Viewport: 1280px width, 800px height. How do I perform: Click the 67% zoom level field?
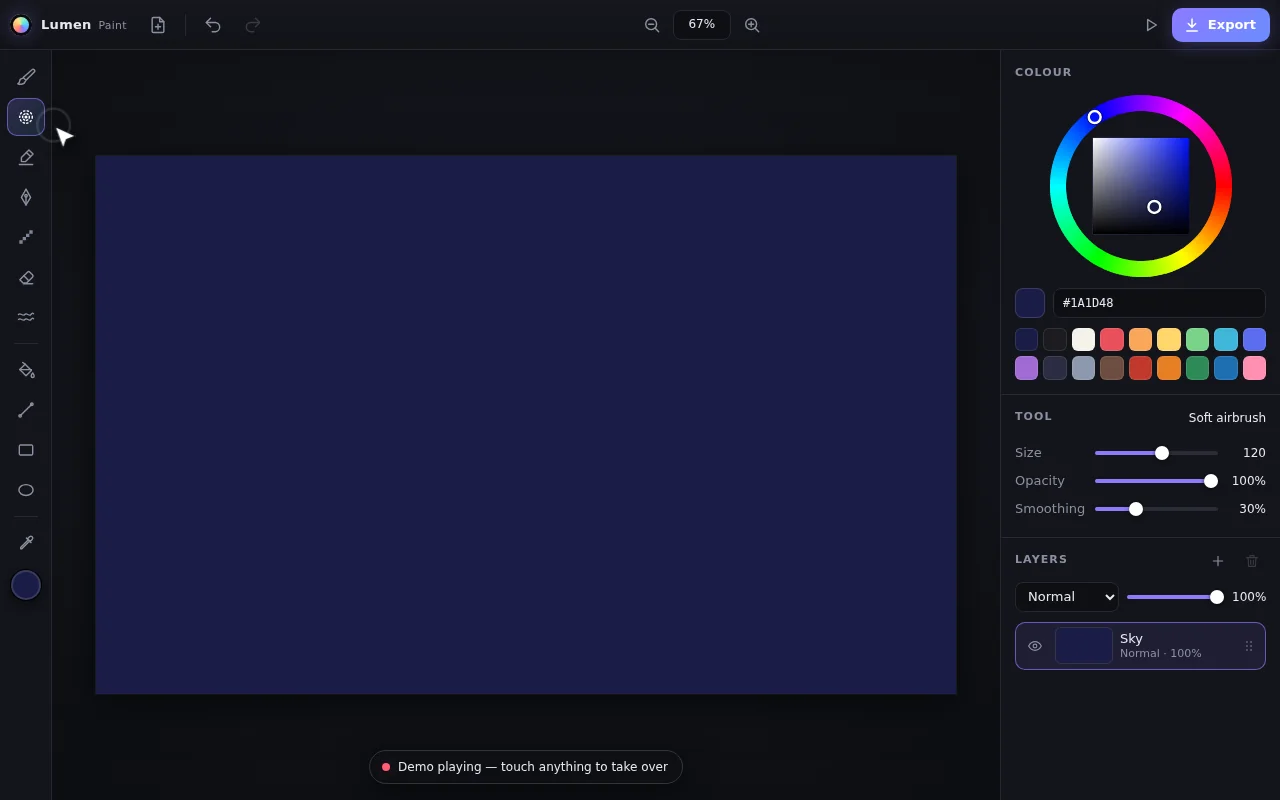[x=702, y=25]
